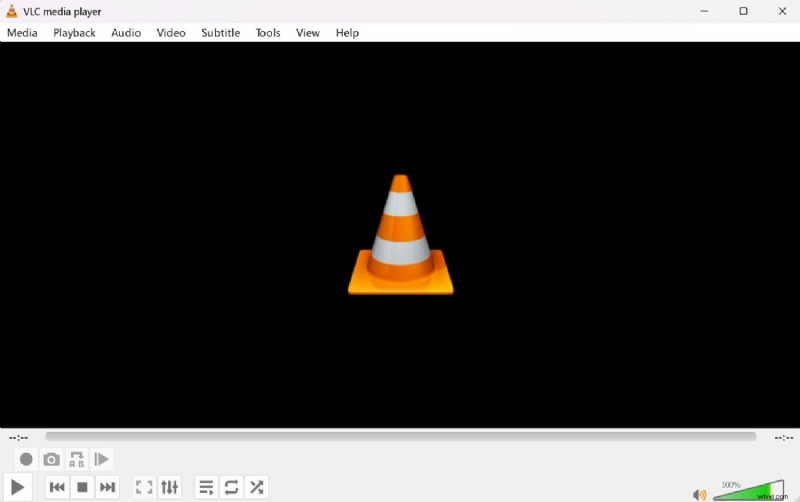Open the Help menu

coord(347,33)
